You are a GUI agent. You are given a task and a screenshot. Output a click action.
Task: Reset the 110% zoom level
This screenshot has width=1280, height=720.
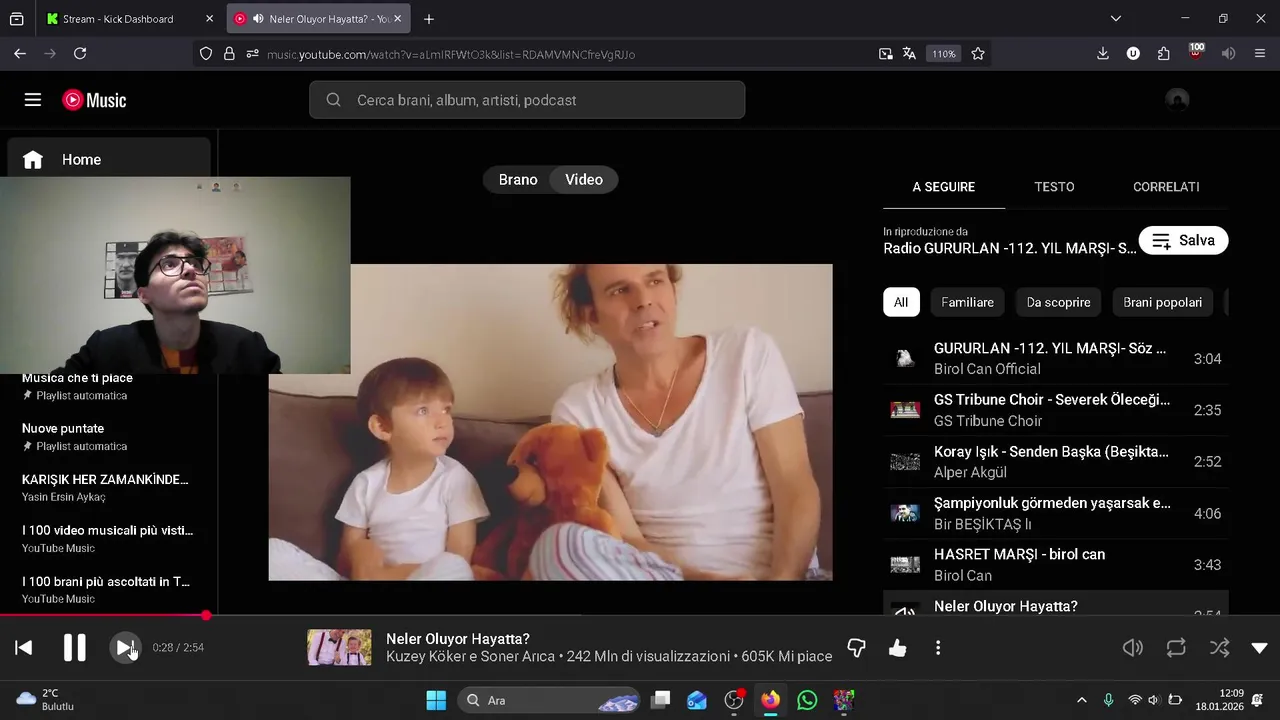944,54
